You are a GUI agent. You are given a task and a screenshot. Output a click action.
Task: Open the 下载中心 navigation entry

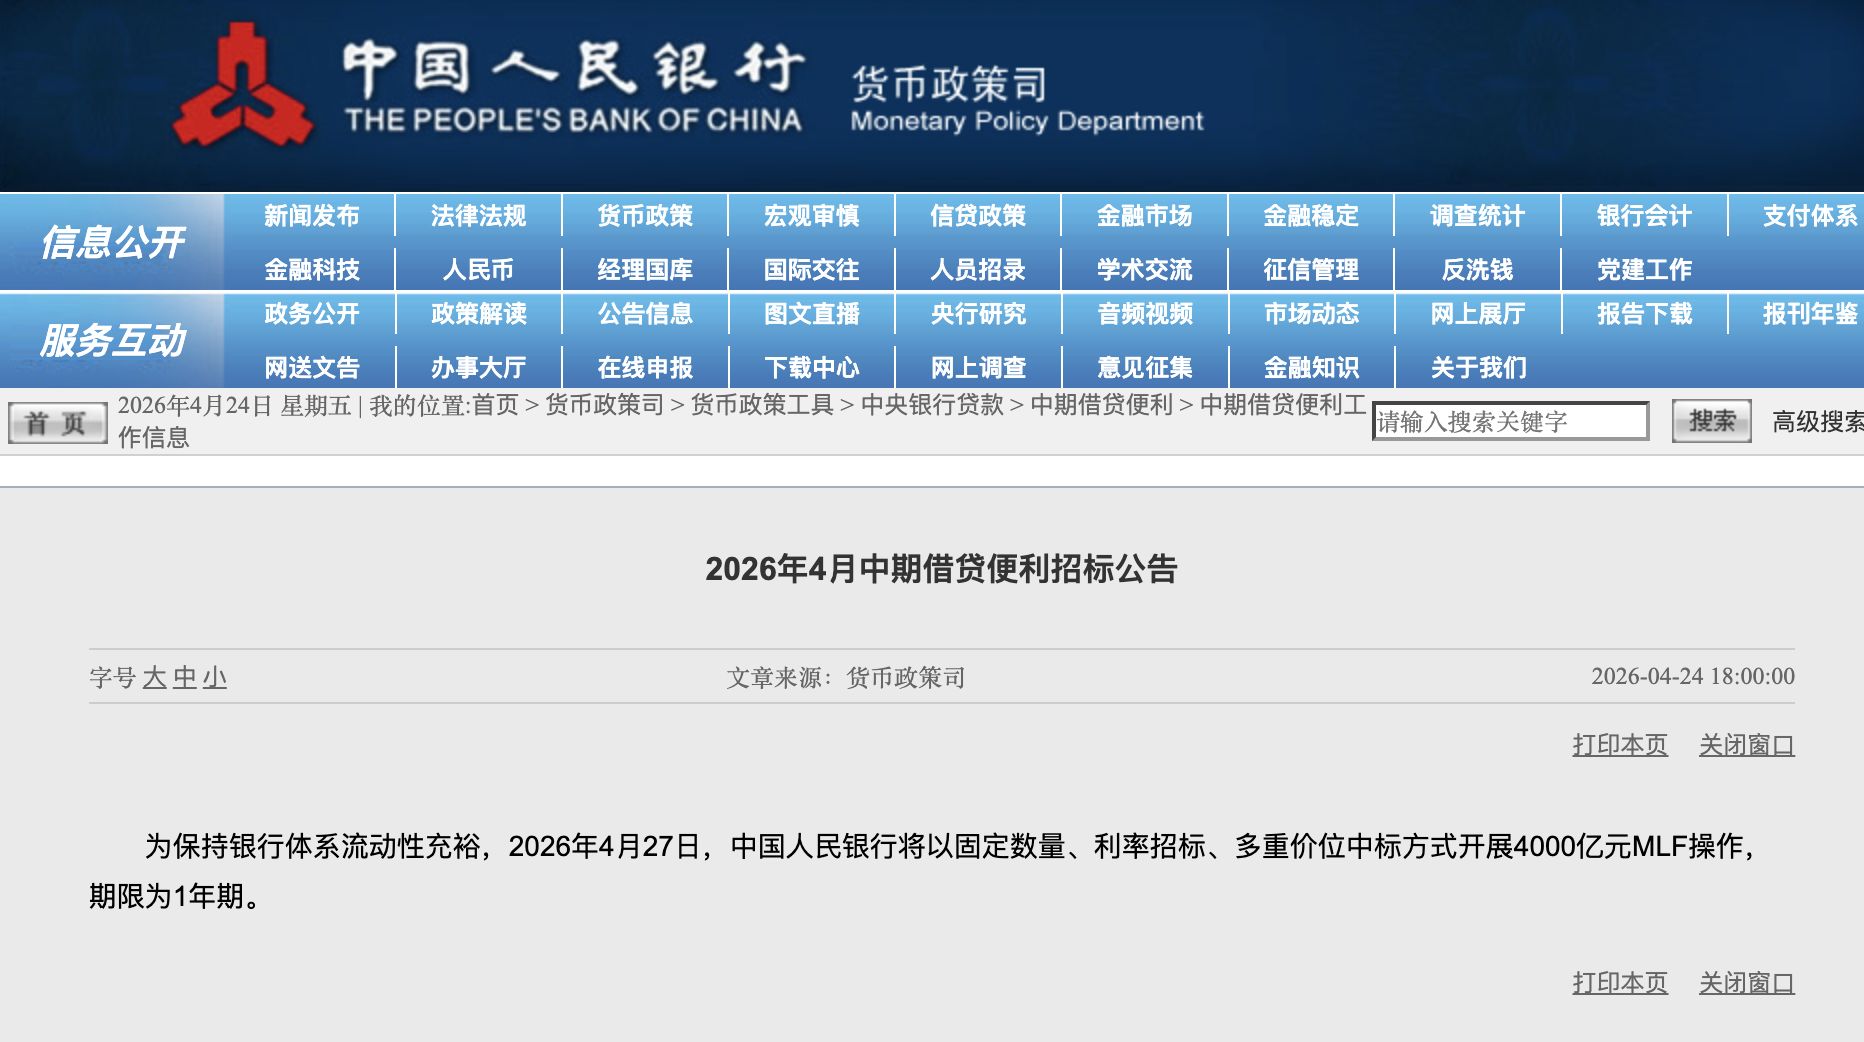tap(812, 366)
